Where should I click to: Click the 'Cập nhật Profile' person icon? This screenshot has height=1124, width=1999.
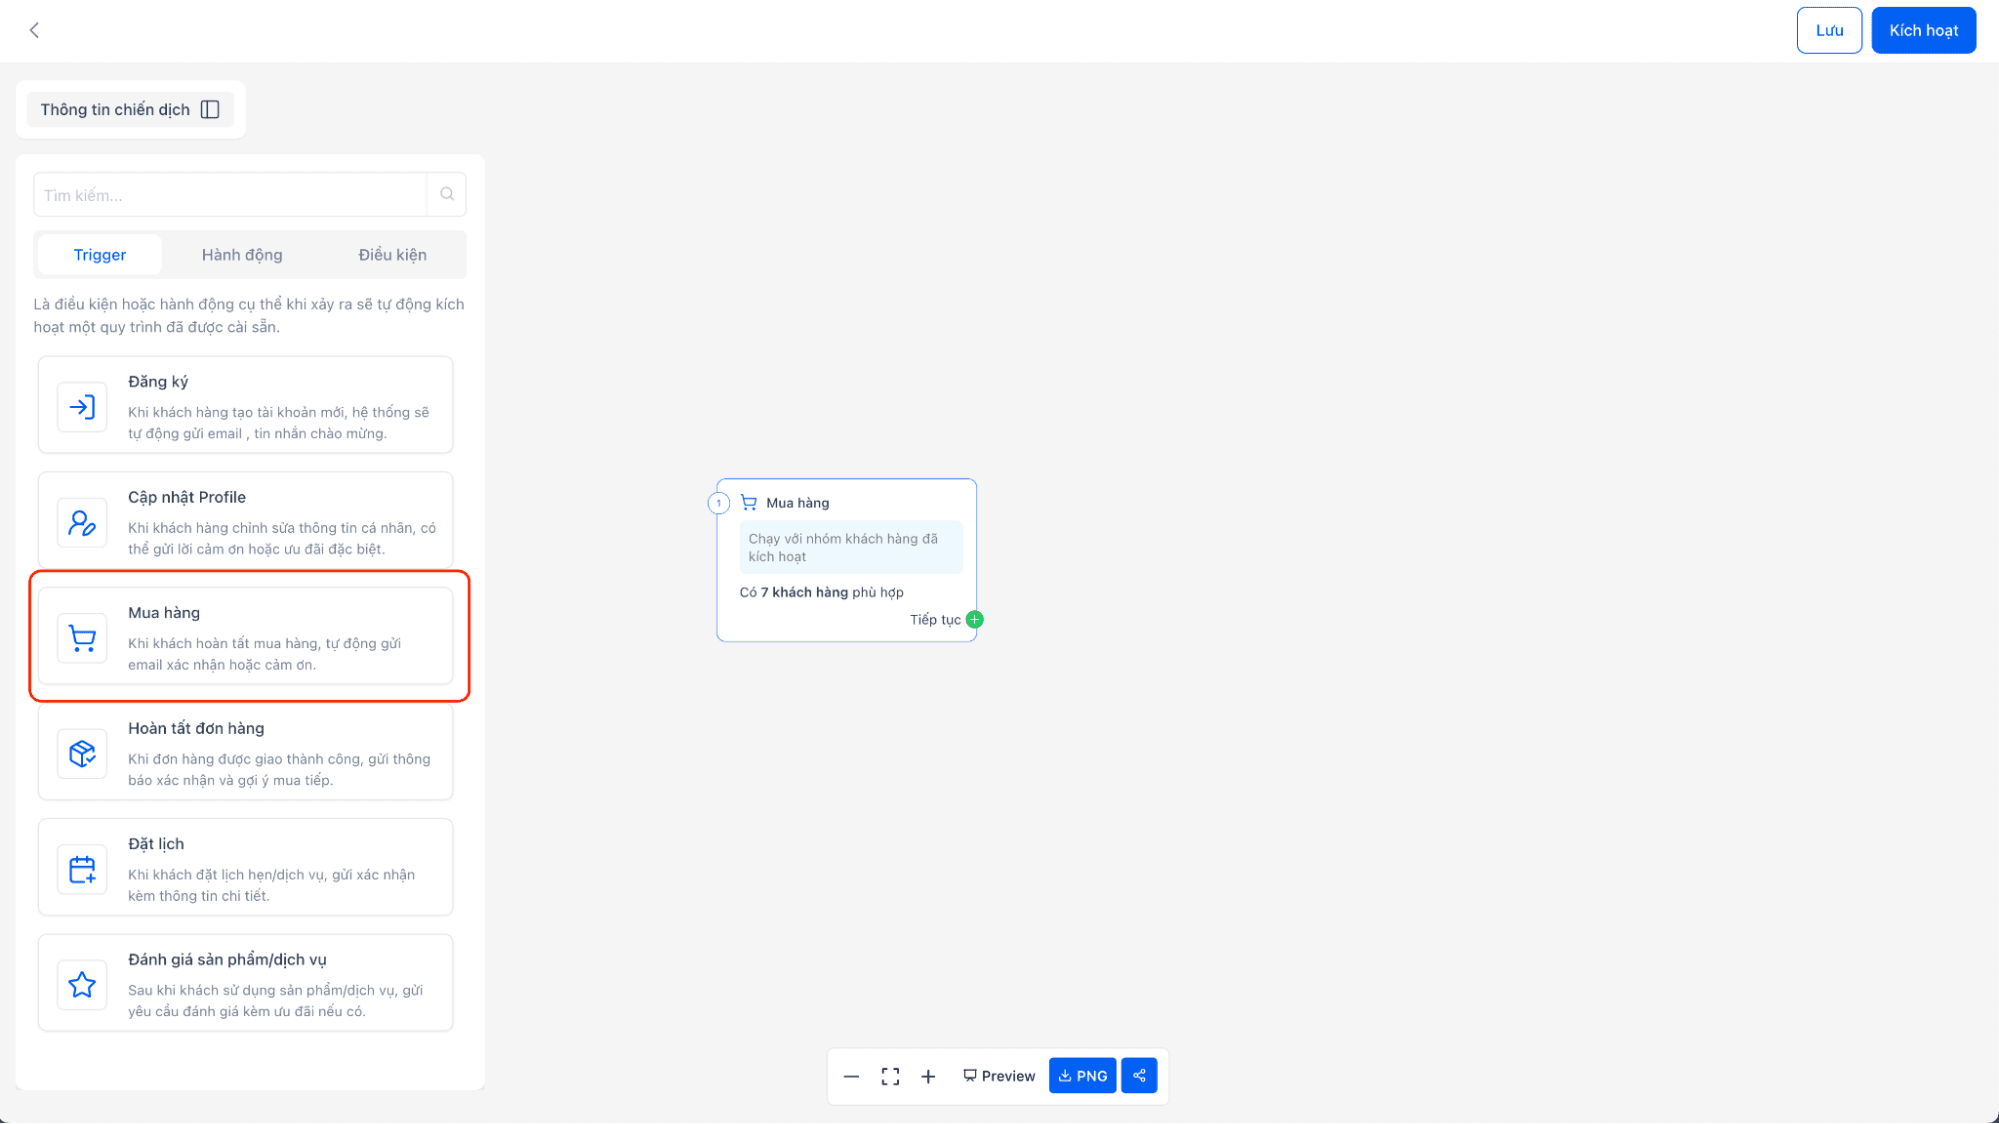82,522
